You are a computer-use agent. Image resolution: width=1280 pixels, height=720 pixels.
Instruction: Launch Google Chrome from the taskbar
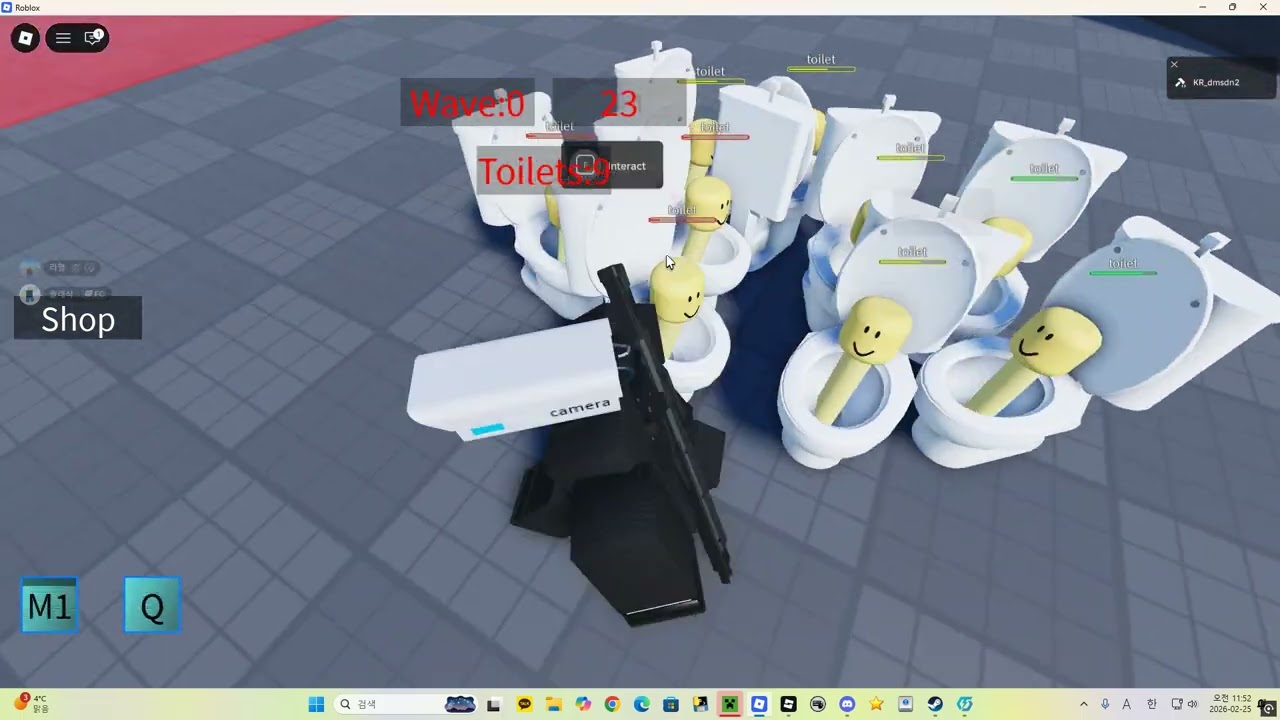coord(612,705)
